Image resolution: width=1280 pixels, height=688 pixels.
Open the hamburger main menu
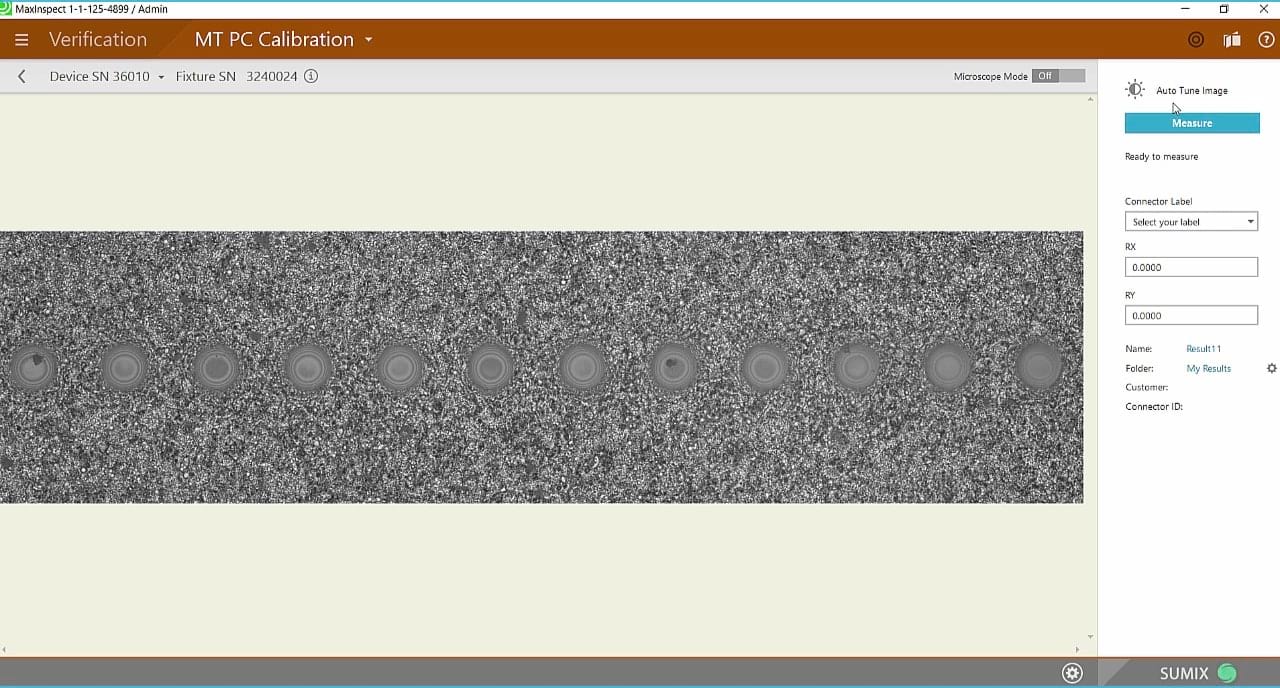point(22,40)
